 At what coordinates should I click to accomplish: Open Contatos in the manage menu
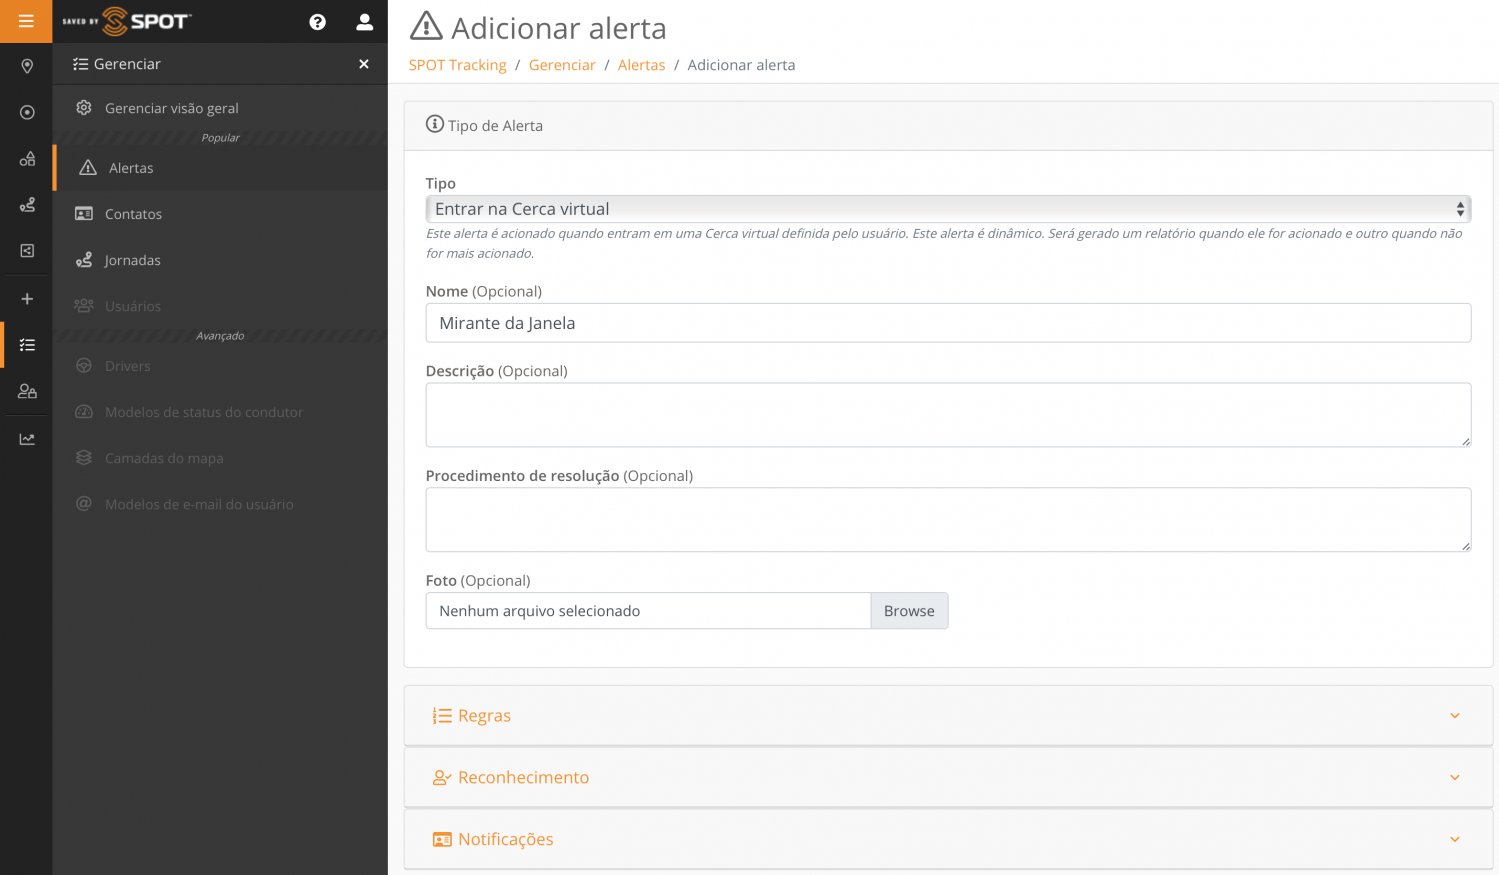click(133, 214)
